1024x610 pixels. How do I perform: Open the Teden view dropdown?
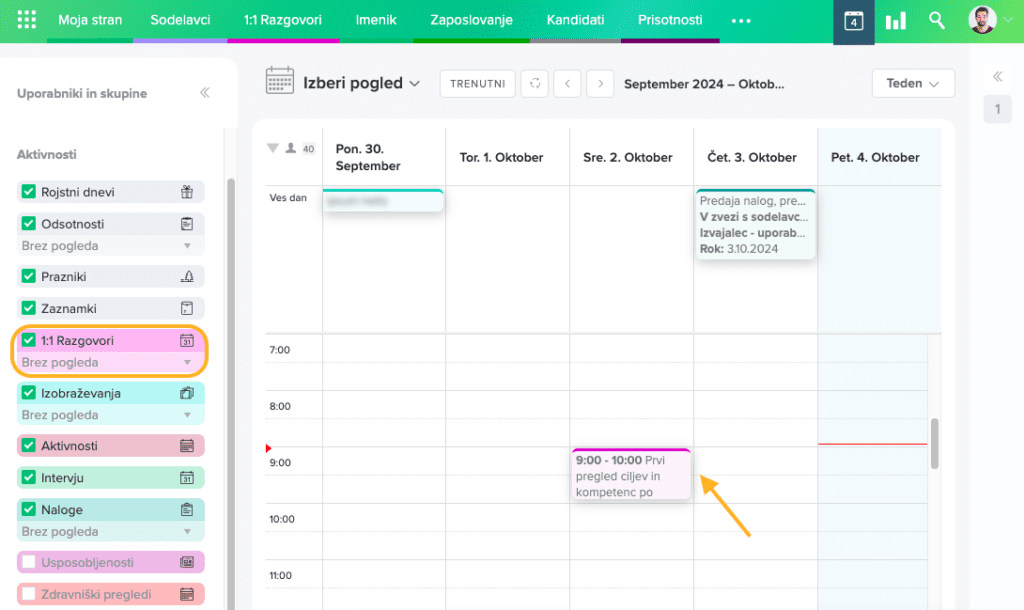(912, 84)
